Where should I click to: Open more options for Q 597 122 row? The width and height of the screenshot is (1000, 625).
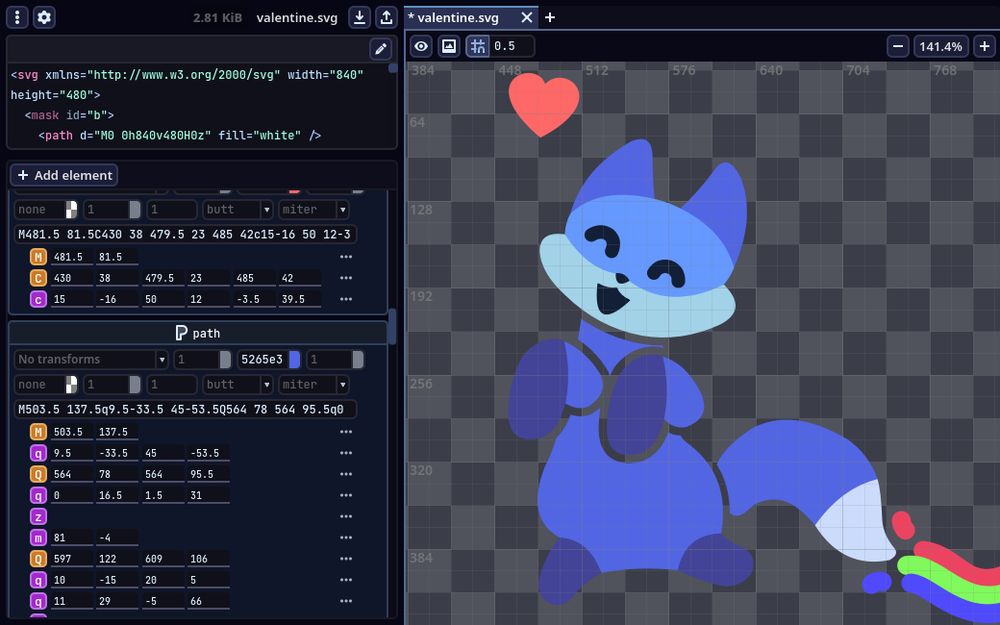click(346, 558)
